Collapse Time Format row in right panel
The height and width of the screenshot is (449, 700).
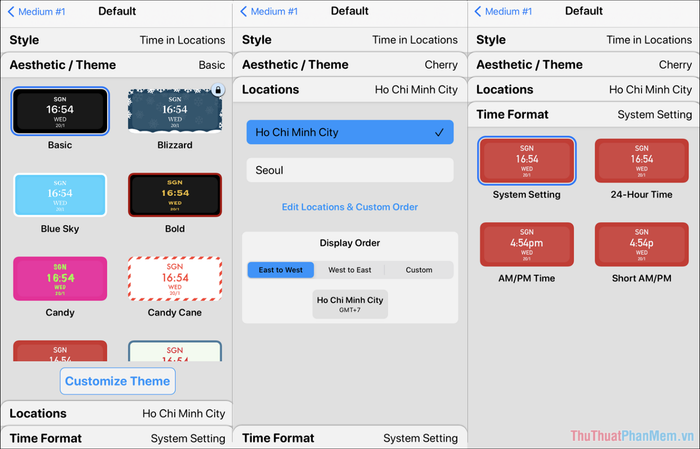[584, 115]
